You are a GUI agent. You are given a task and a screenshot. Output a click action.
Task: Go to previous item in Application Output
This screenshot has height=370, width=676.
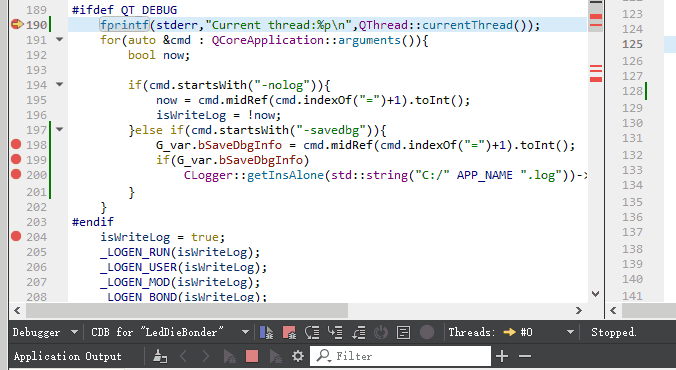[x=183, y=356]
